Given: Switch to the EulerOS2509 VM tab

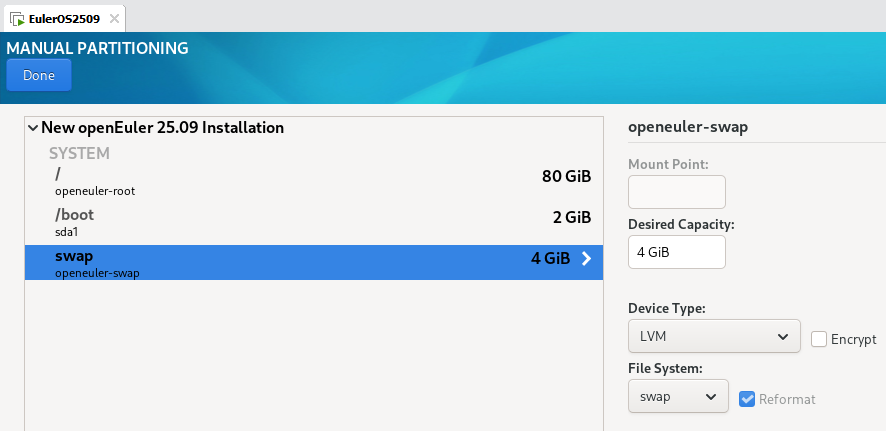Looking at the screenshot, I should pyautogui.click(x=64, y=19).
